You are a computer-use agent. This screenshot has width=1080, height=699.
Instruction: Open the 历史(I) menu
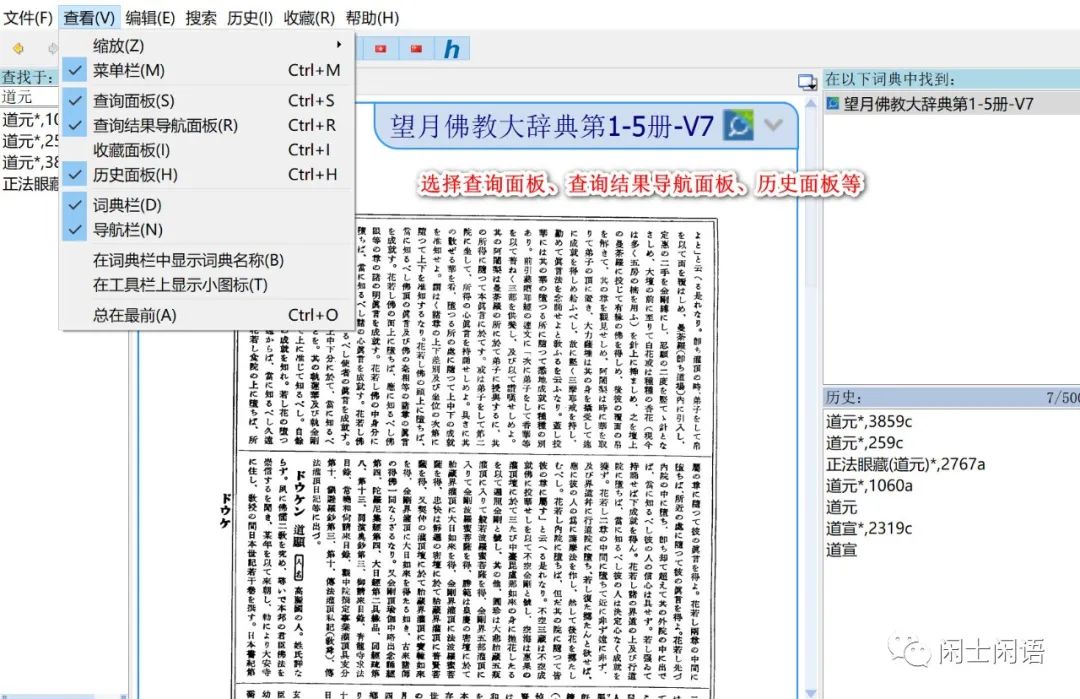[250, 18]
